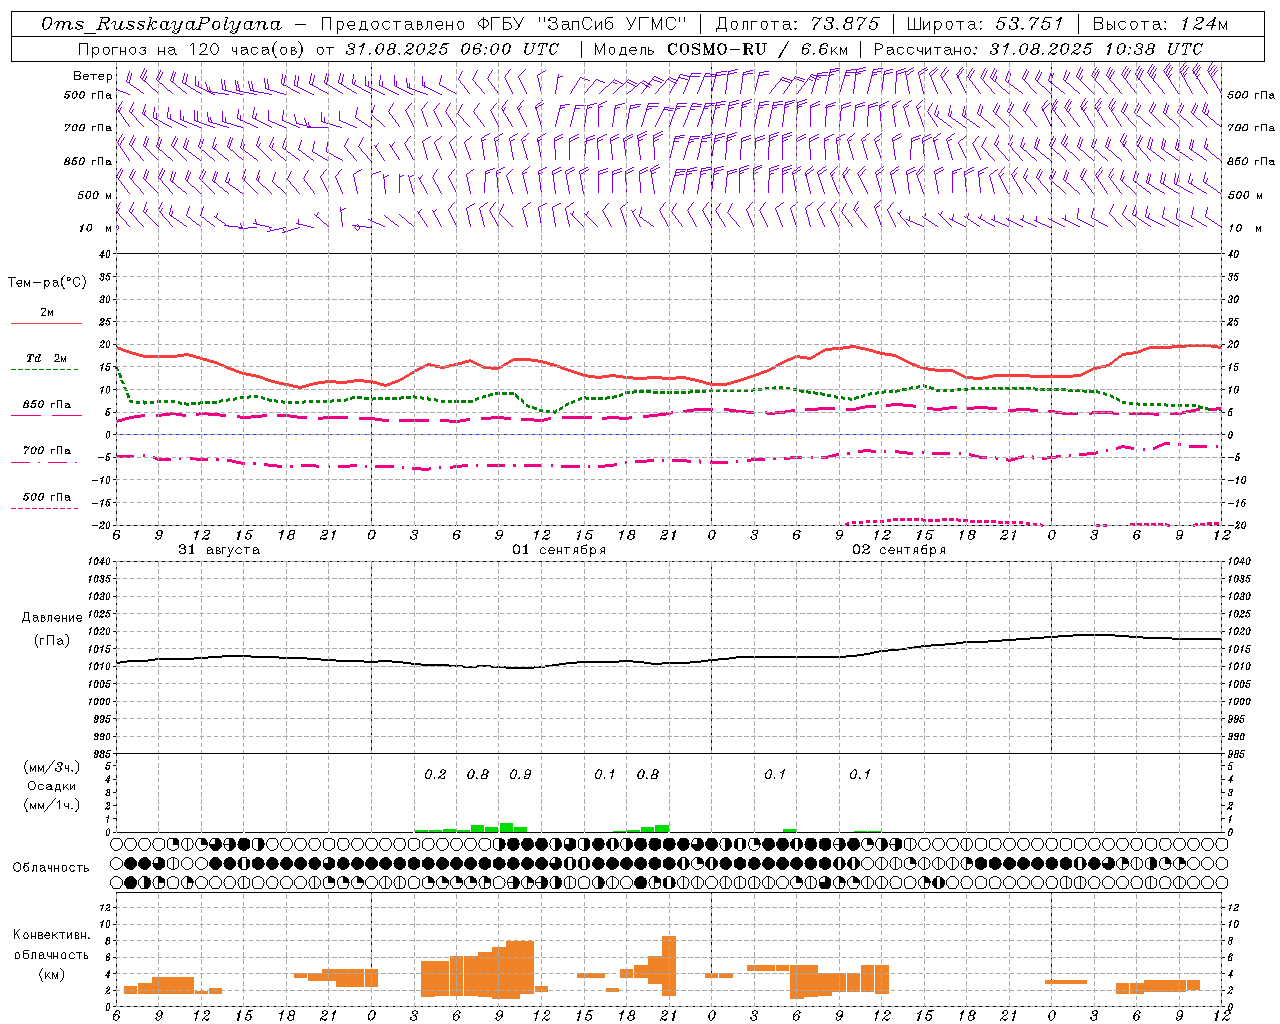Select the 31 августа date label

[219, 550]
